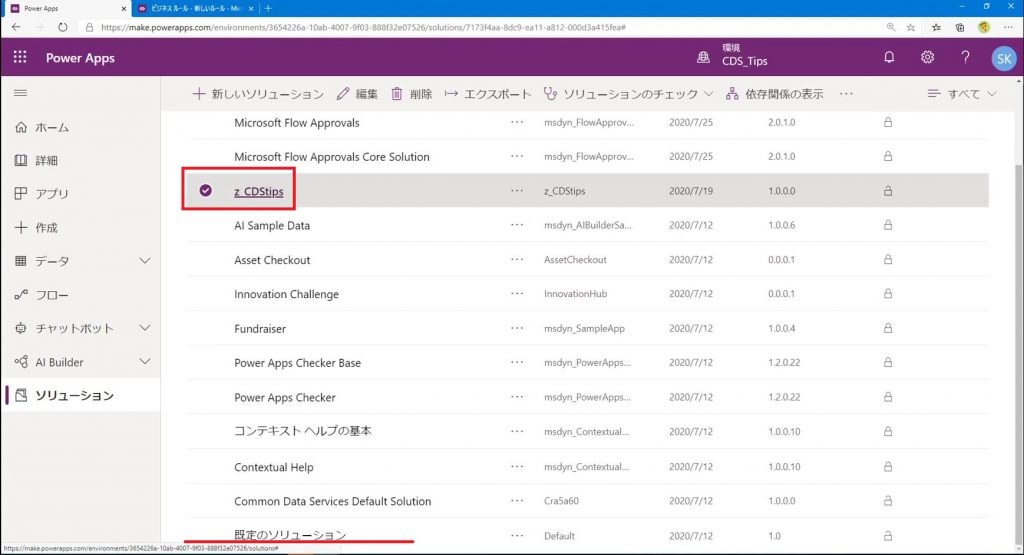
Task: Click 編集 in the command bar
Action: (x=357, y=94)
